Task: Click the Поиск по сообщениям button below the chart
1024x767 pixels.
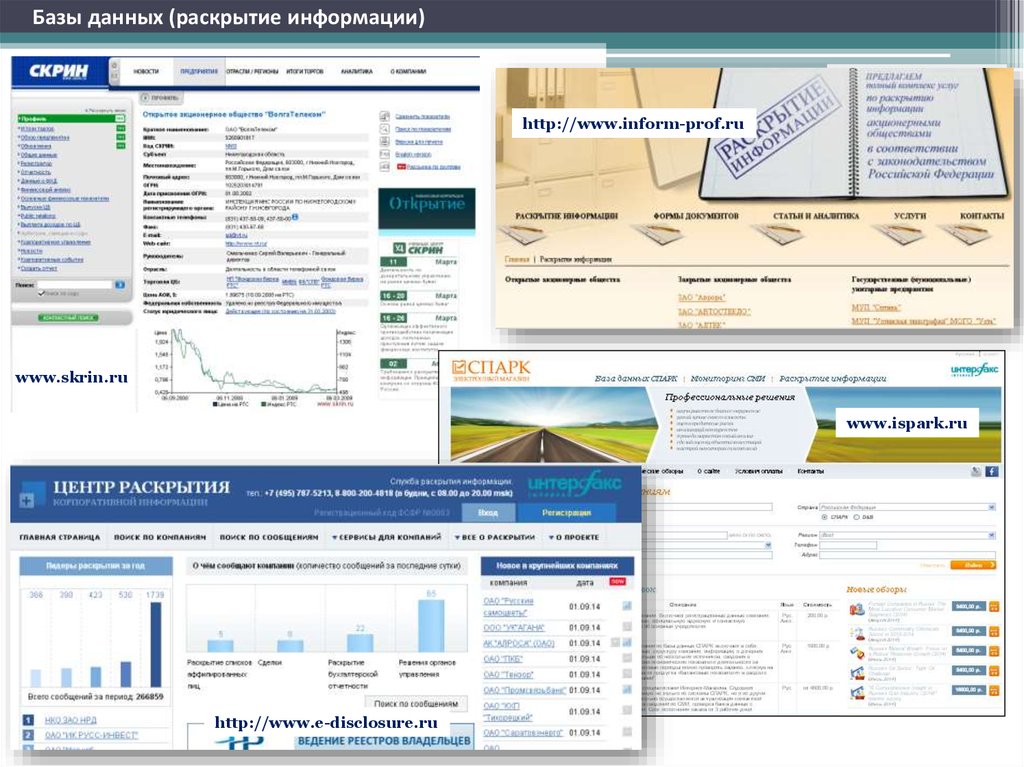Action: [x=416, y=704]
